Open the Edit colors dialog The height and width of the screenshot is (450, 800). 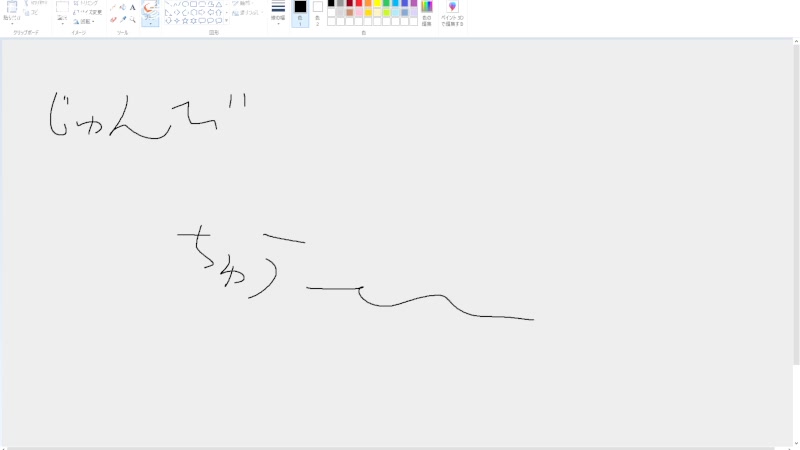click(427, 12)
